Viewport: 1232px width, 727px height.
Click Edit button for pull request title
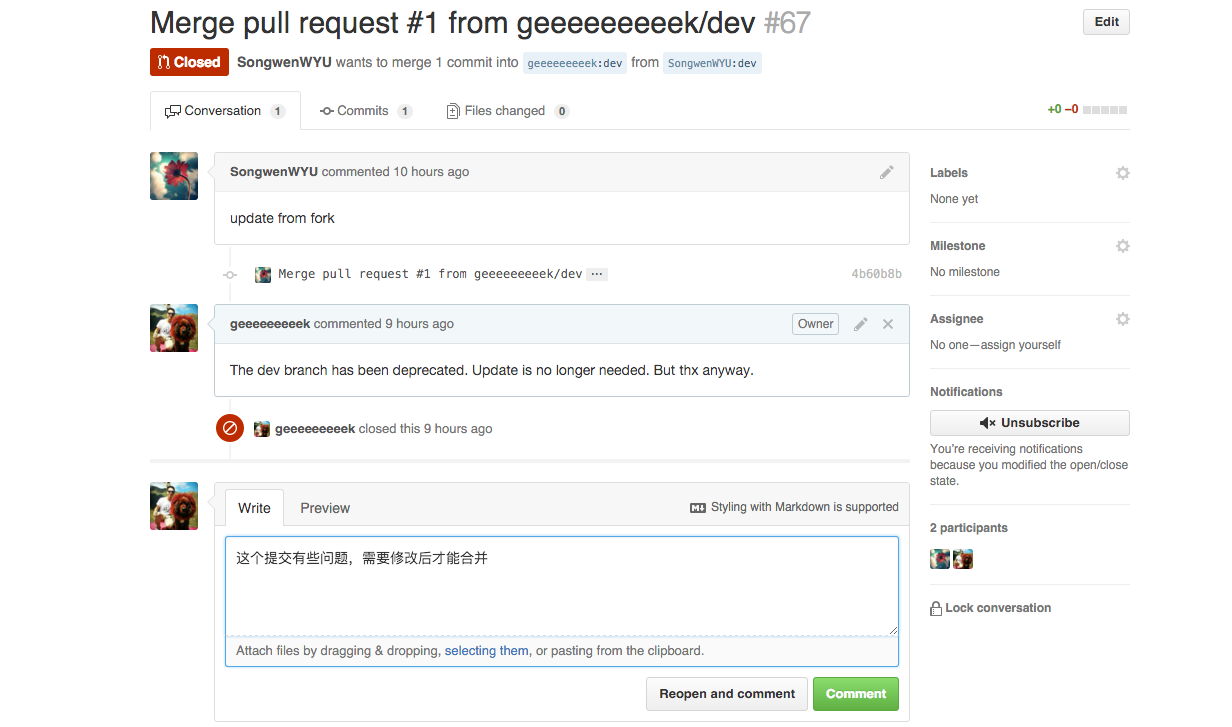click(1105, 22)
